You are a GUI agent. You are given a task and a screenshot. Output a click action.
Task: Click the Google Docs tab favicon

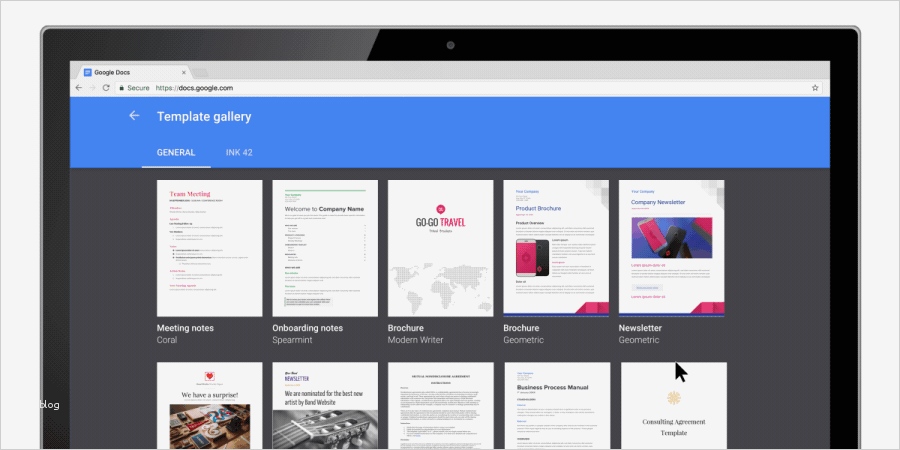pyautogui.click(x=88, y=72)
